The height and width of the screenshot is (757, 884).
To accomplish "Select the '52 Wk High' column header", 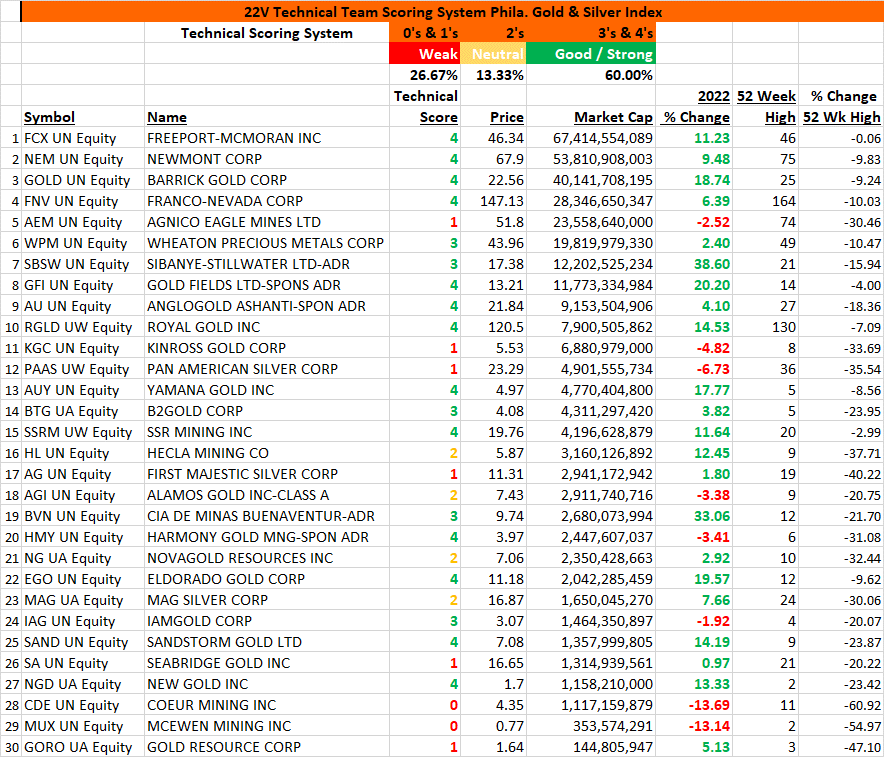I will click(842, 117).
